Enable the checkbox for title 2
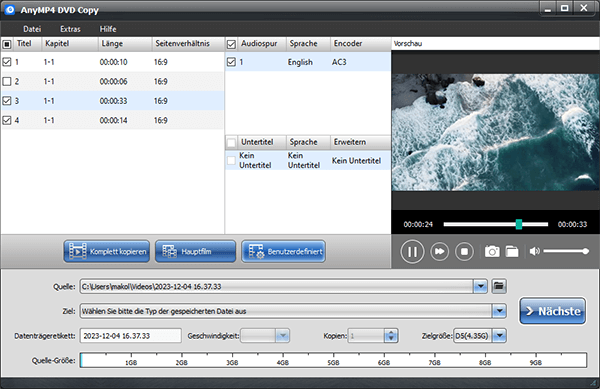Viewport: 600px width, 389px height. click(7, 81)
